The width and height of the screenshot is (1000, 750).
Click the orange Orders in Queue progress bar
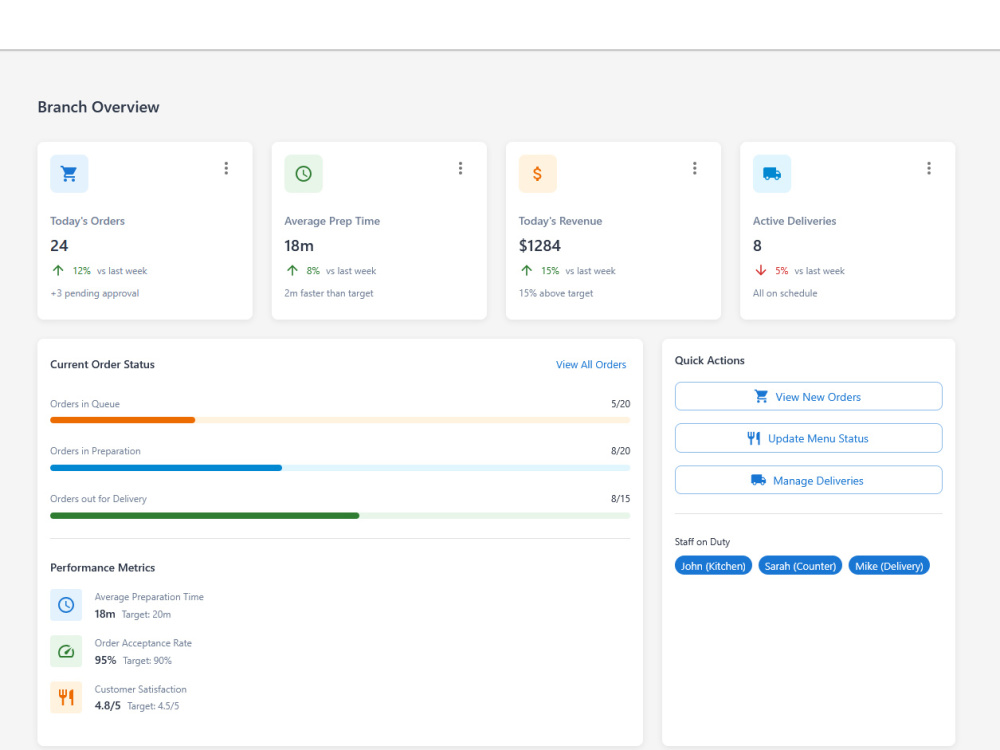tap(340, 420)
